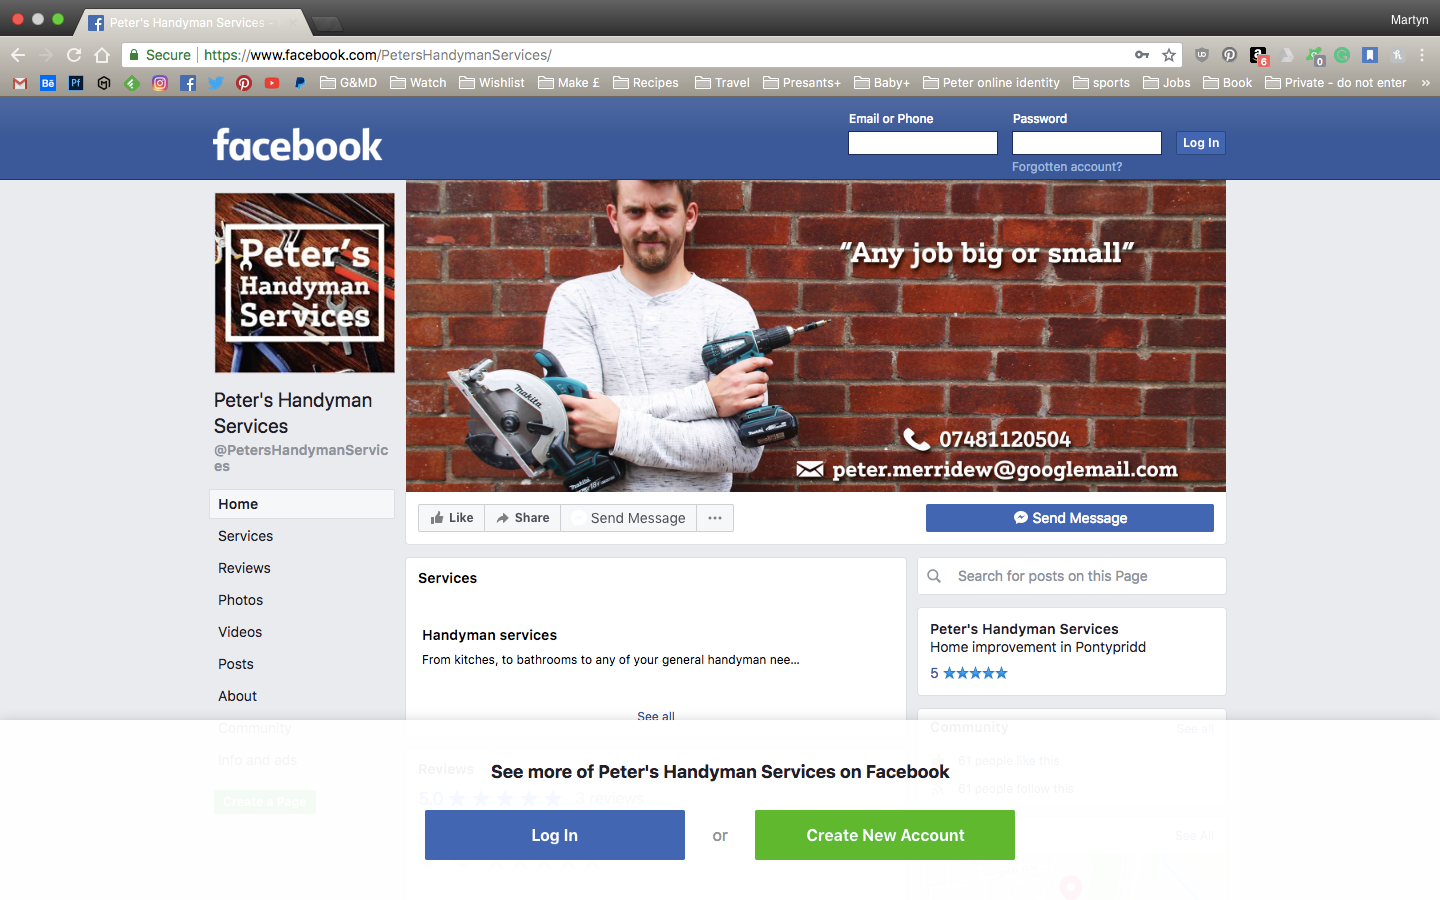1440x900 pixels.
Task: Open the hexagon logo bookmark icon
Action: pyautogui.click(x=104, y=83)
